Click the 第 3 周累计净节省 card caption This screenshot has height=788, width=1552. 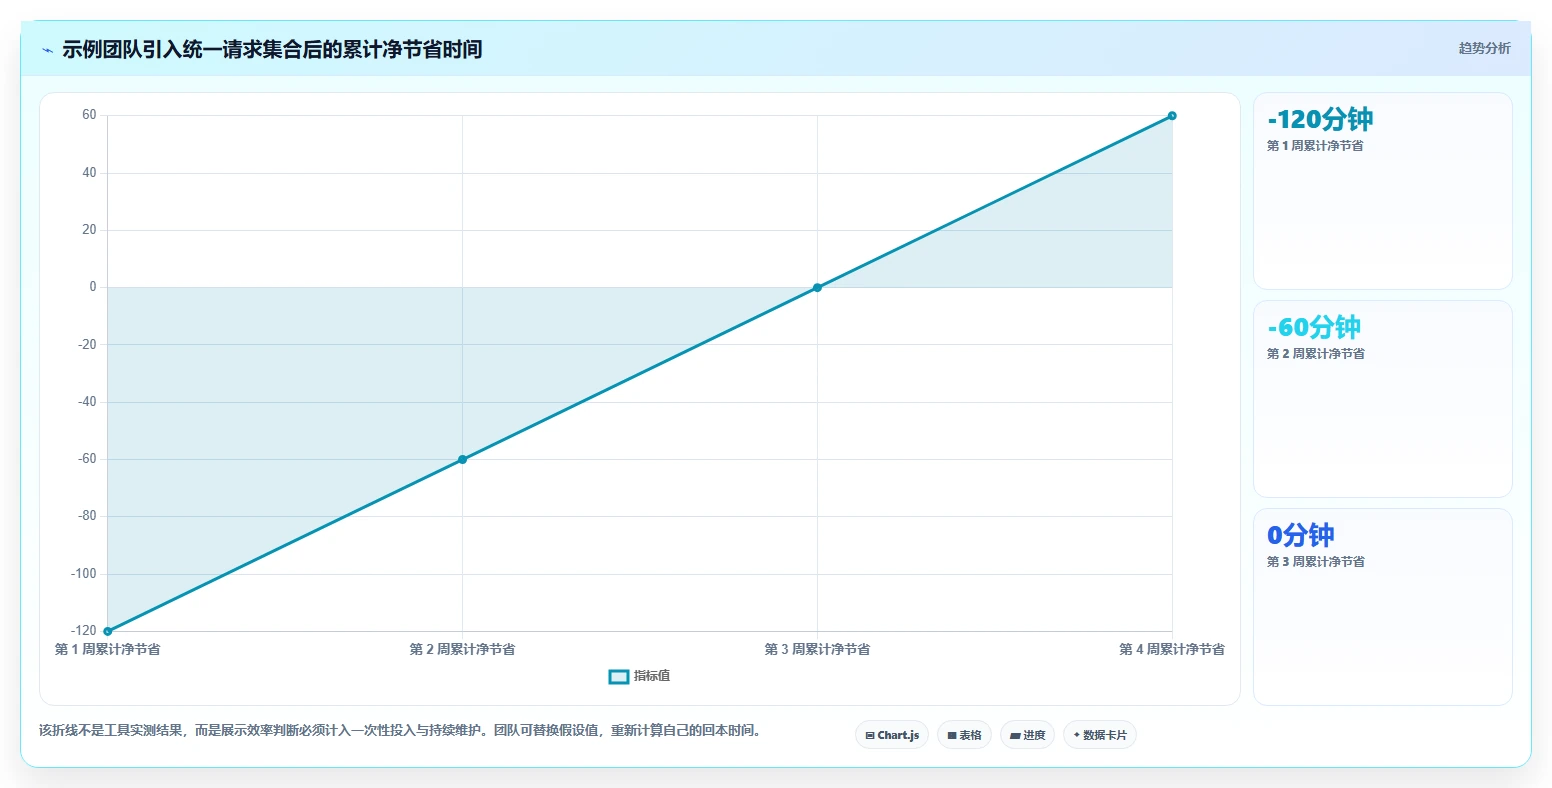pyautogui.click(x=1315, y=562)
